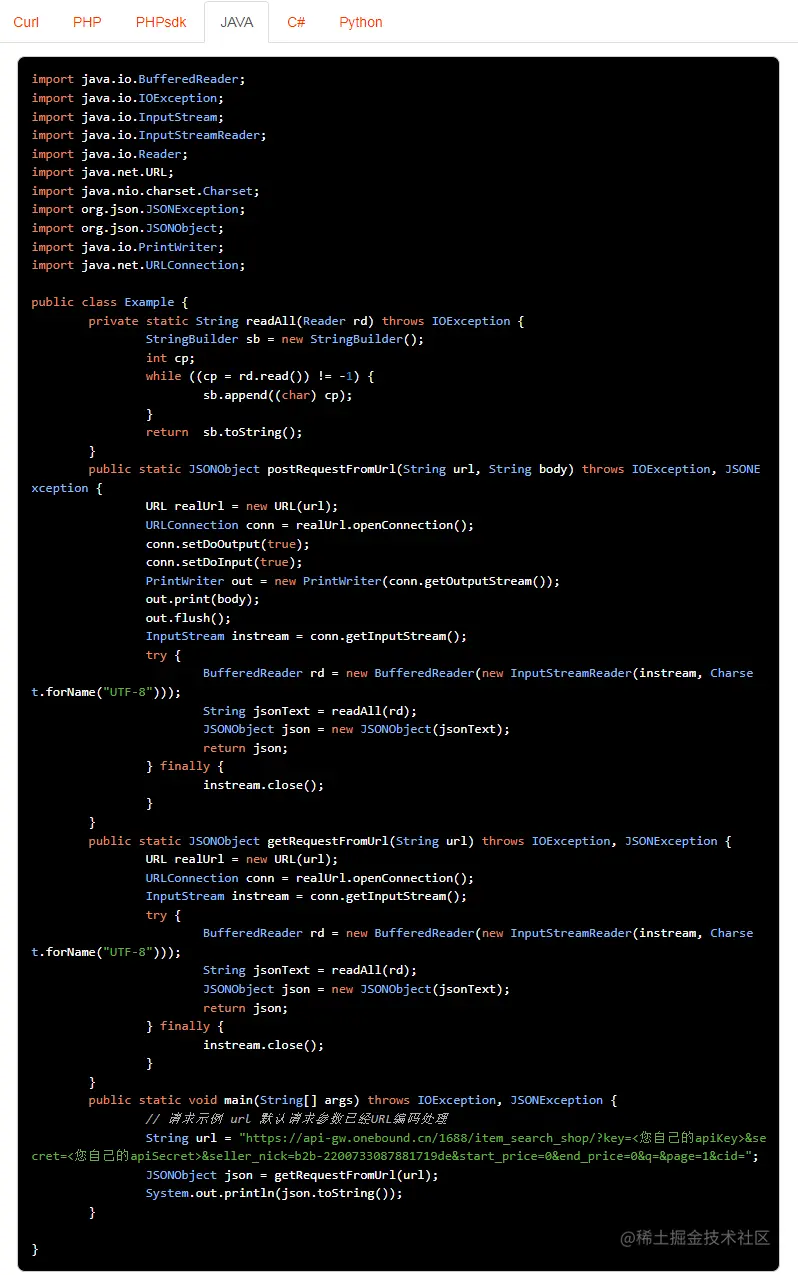Click the line 'import java.io.IOException;'
Viewport: 798px width, 1275px height.
click(128, 98)
